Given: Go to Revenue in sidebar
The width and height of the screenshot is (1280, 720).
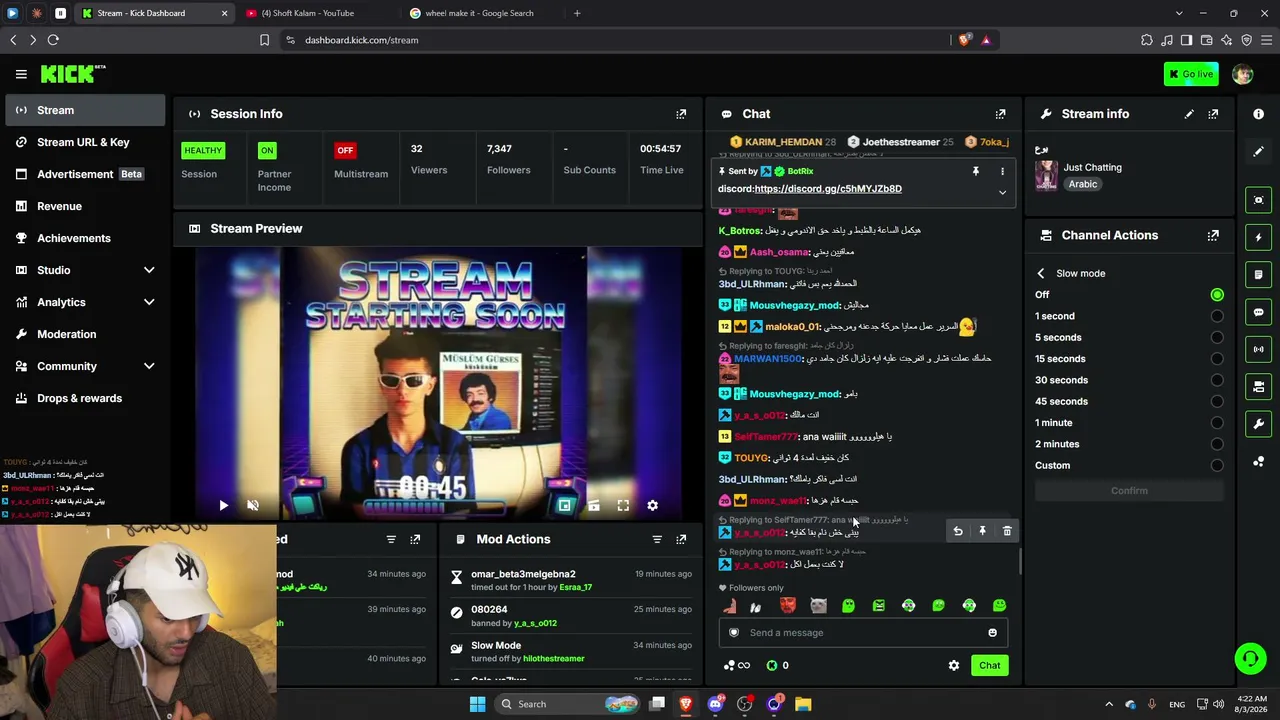Looking at the screenshot, I should (x=85, y=206).
